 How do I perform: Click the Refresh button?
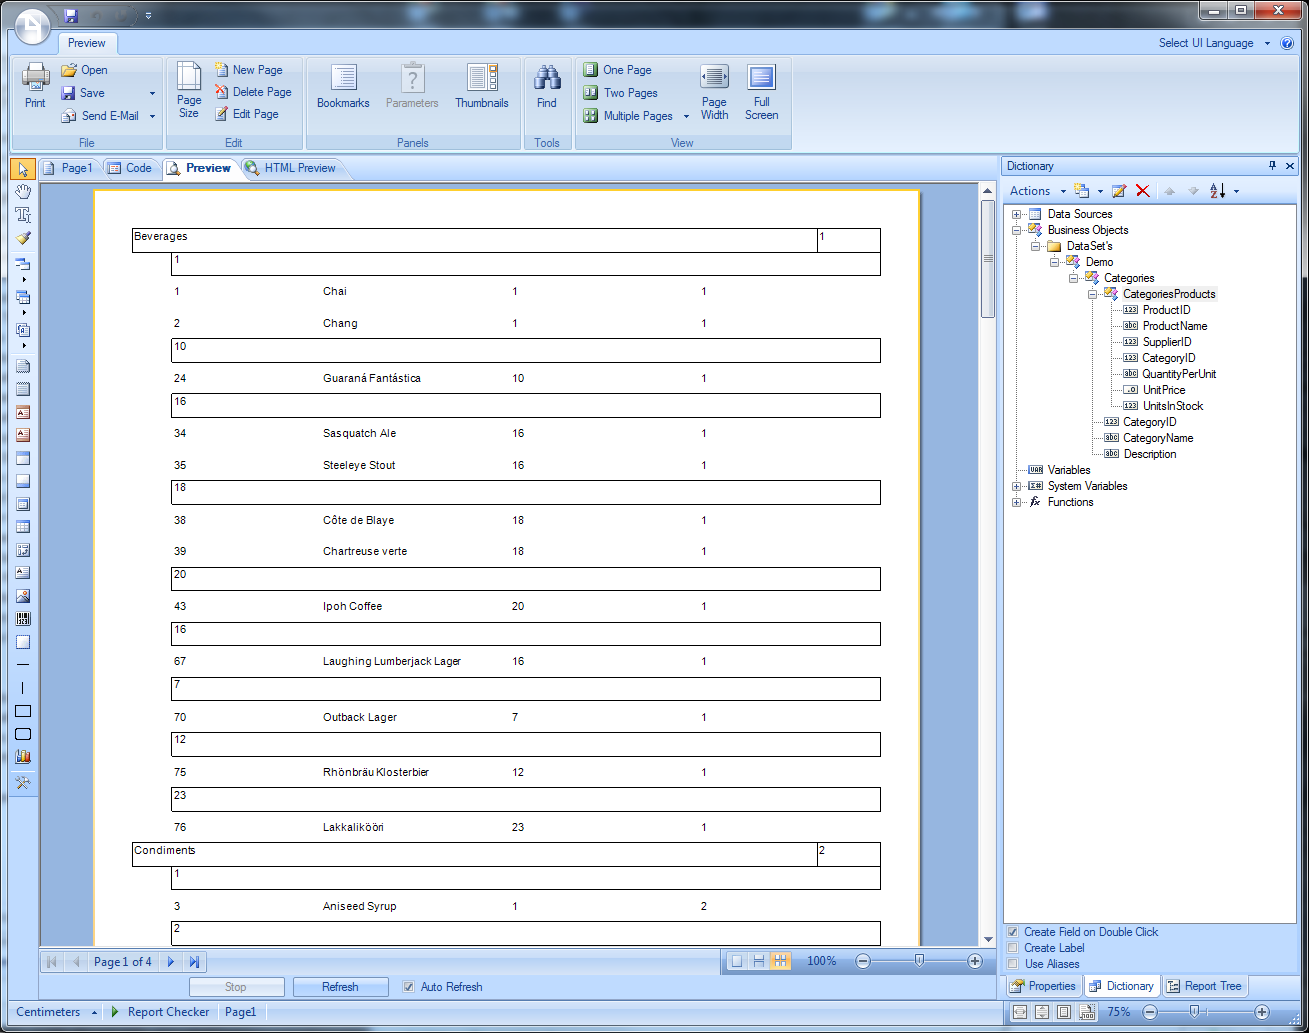(340, 987)
